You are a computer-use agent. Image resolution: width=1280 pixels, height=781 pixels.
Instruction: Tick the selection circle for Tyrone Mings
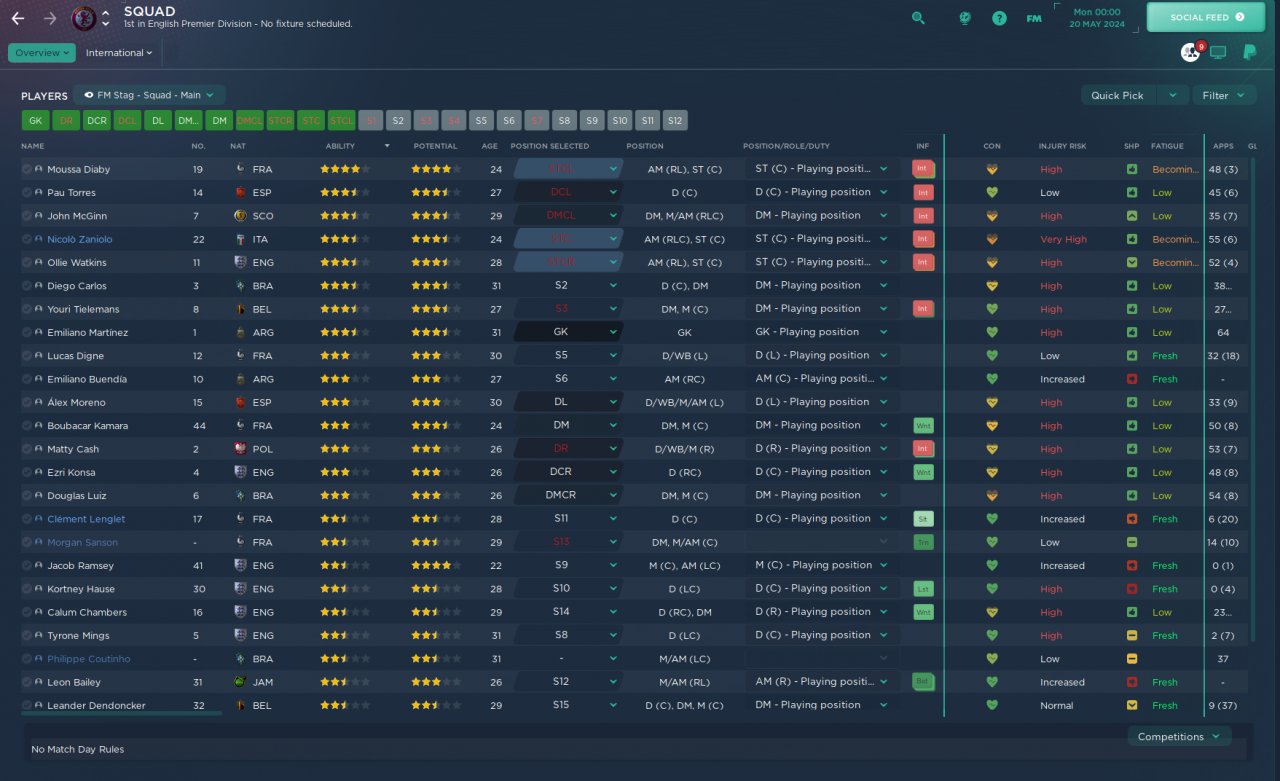(x=27, y=635)
